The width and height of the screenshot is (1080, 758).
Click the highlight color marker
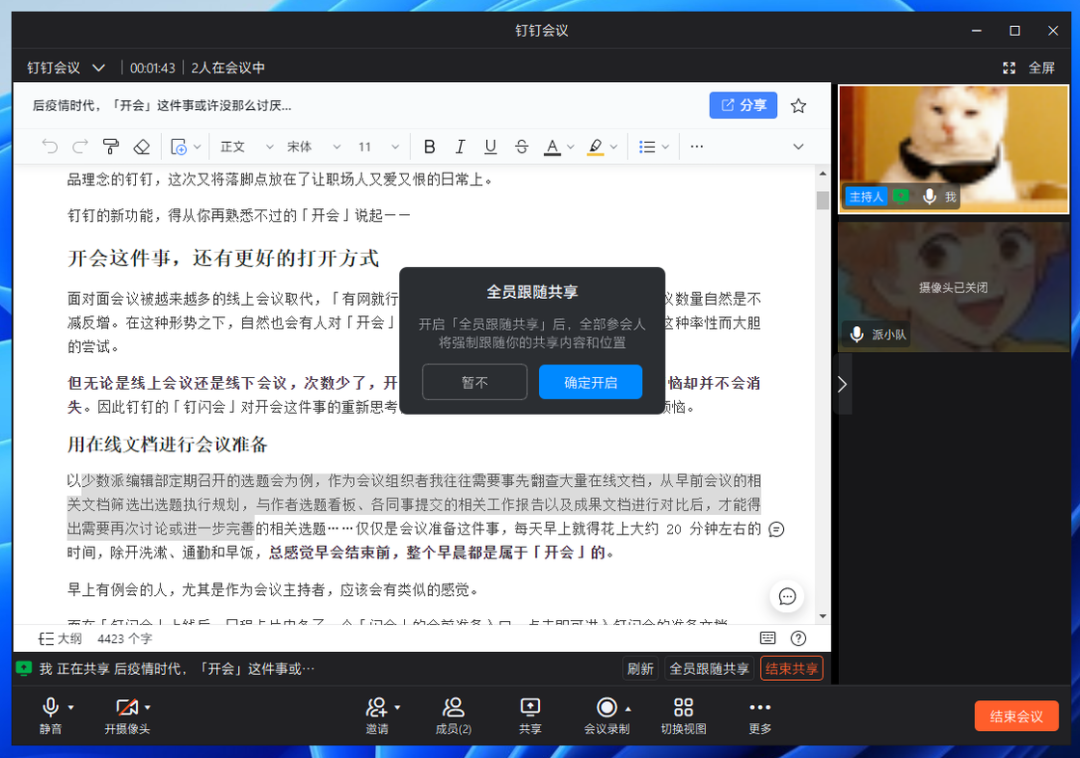(595, 147)
